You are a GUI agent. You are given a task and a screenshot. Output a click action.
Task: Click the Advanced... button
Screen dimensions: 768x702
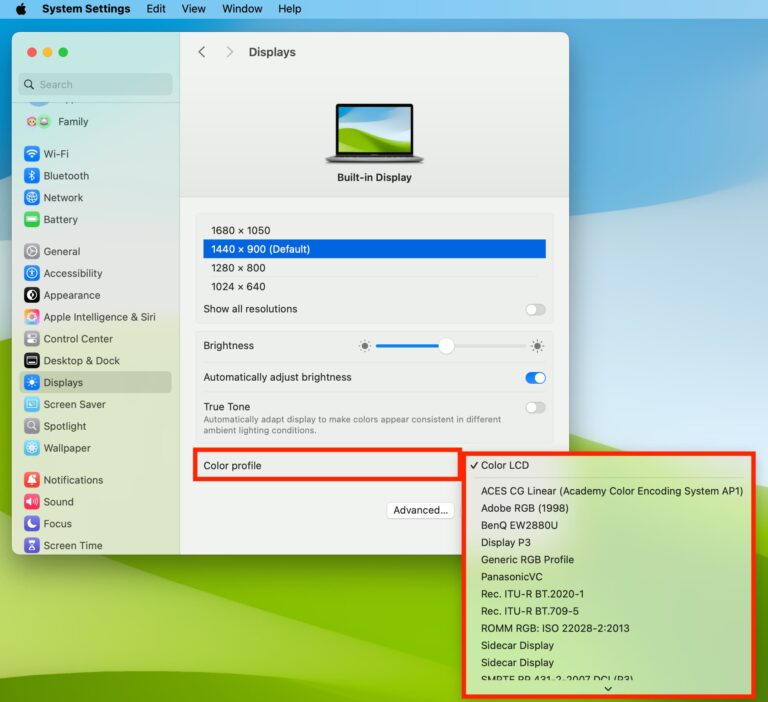tap(420, 510)
